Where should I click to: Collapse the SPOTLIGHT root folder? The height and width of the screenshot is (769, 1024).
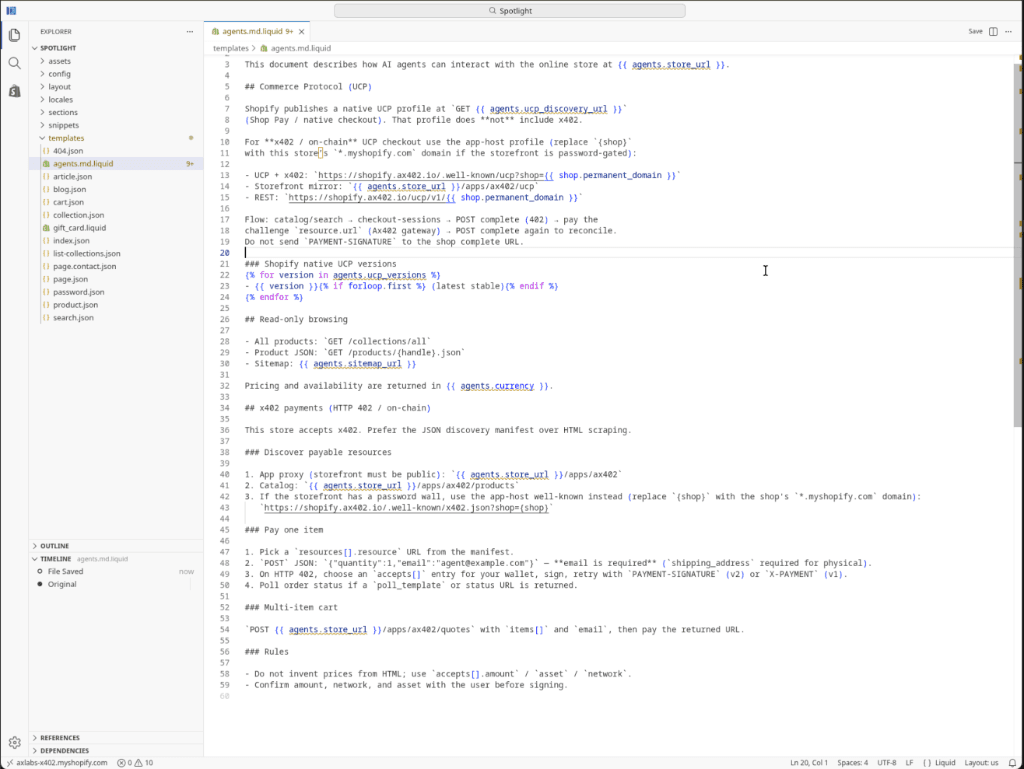pyautogui.click(x=57, y=48)
